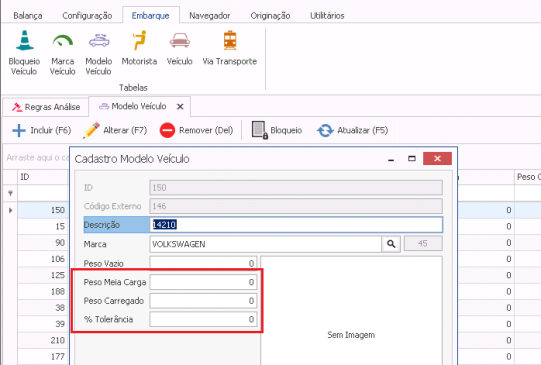This screenshot has height=365, width=541.
Task: Click the % Tolerância field
Action: [203, 319]
